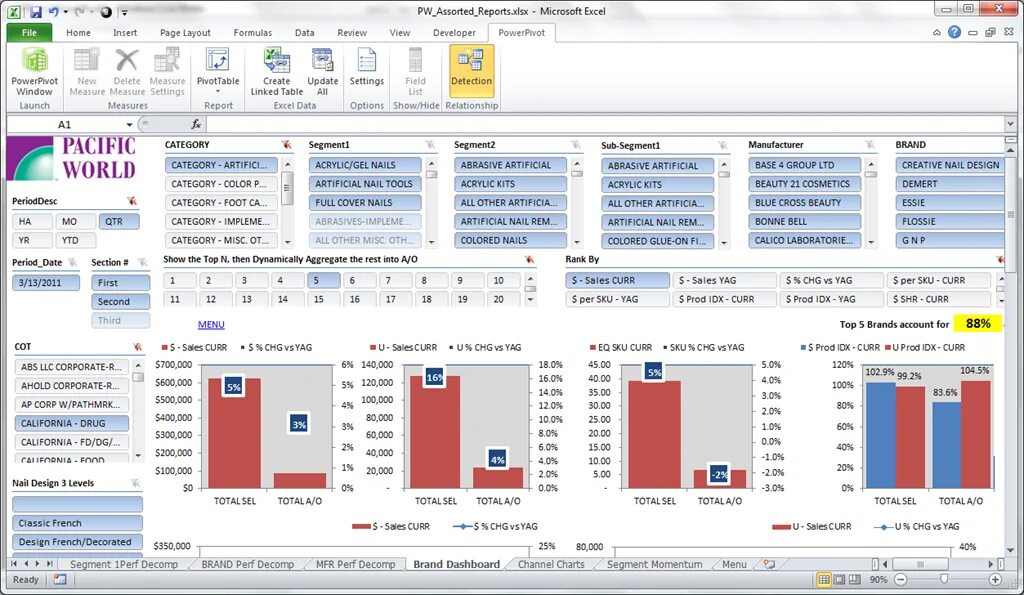
Task: Select Classic French nail design
Action: [77, 523]
